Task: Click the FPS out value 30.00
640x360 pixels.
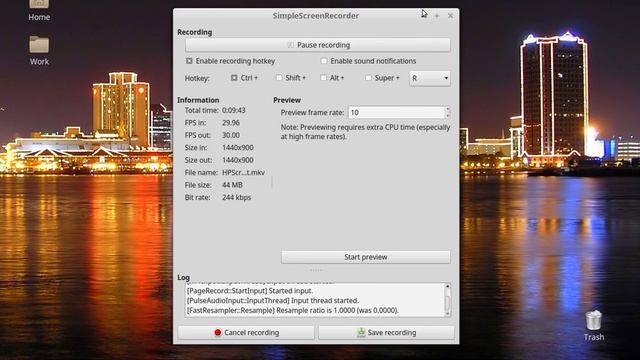Action: 231,135
